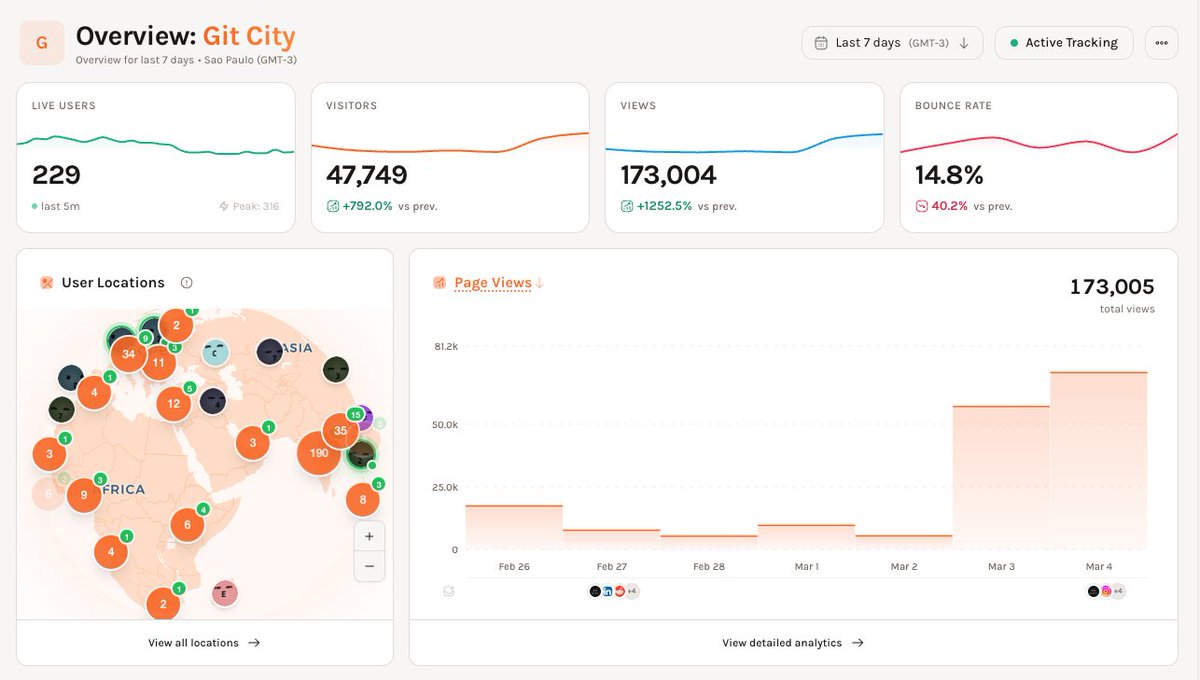The image size is (1200, 680).
Task: Click the green 15 badge on map
Action: click(x=354, y=414)
